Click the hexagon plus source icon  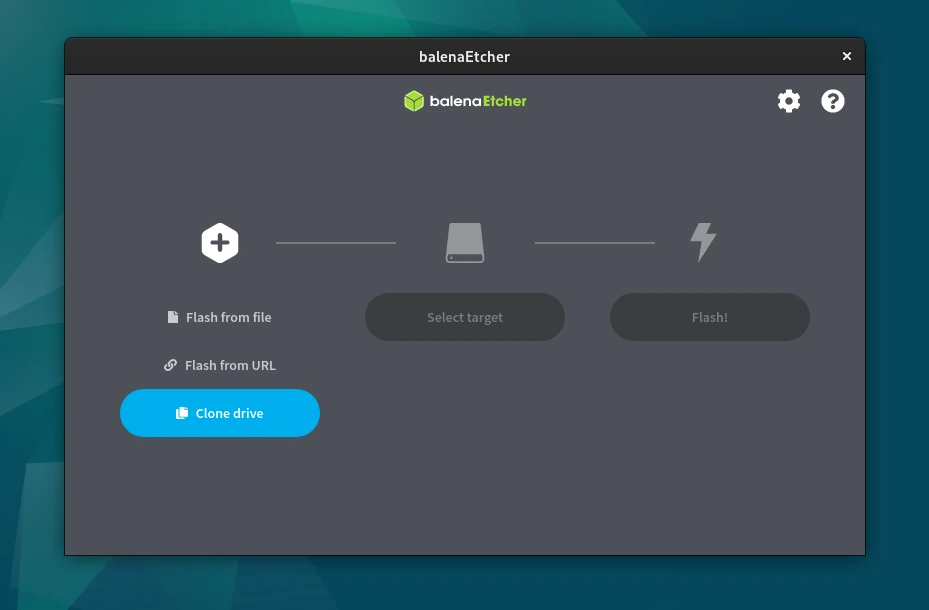click(x=220, y=243)
